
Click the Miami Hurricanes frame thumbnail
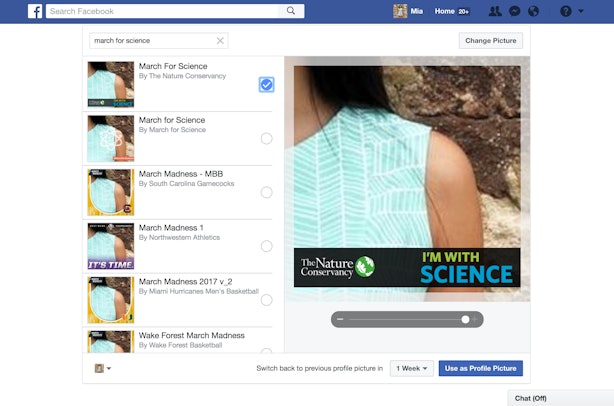[111, 300]
